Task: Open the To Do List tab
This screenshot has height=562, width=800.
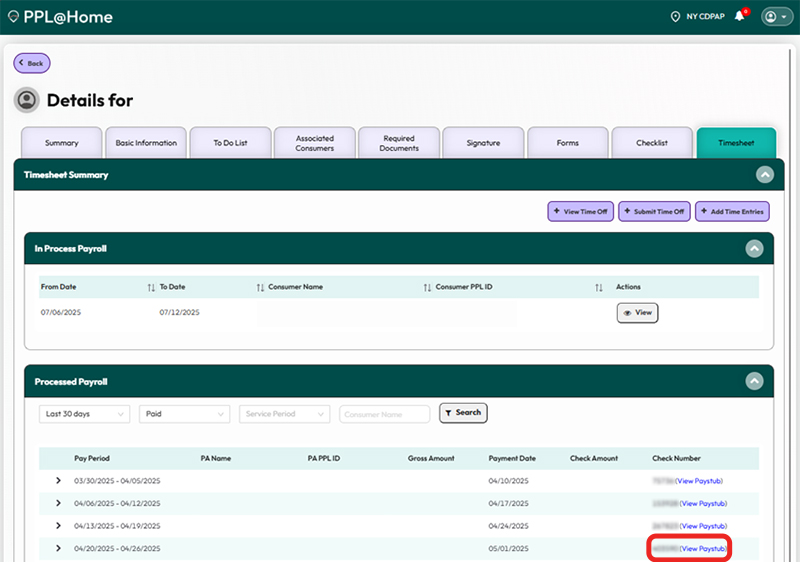Action: coord(230,143)
